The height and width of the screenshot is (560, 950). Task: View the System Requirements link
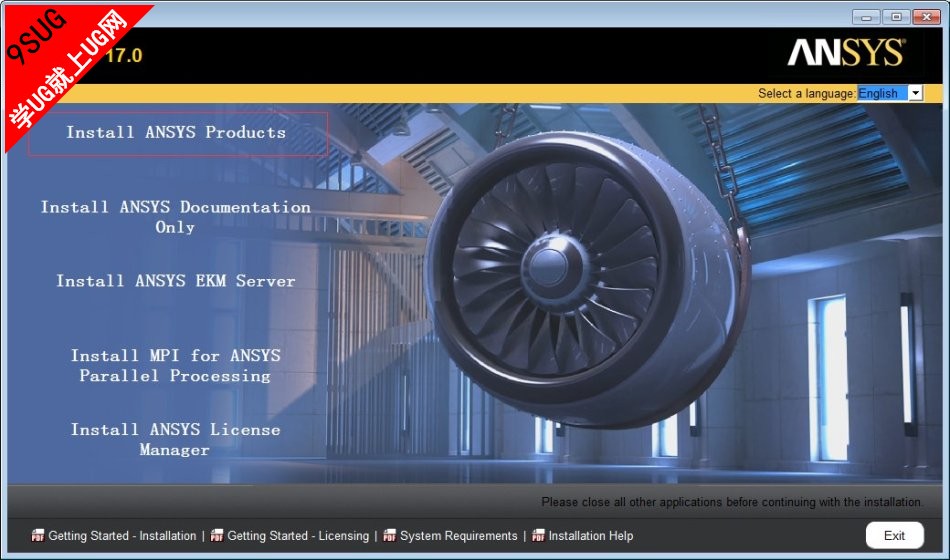click(459, 536)
